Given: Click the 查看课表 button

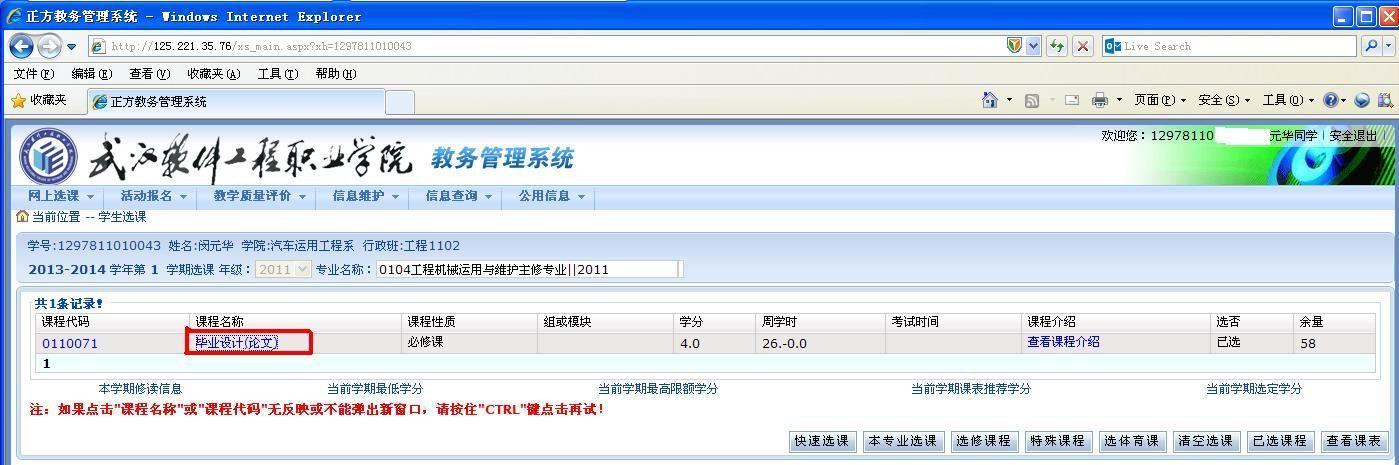Looking at the screenshot, I should click(1353, 441).
